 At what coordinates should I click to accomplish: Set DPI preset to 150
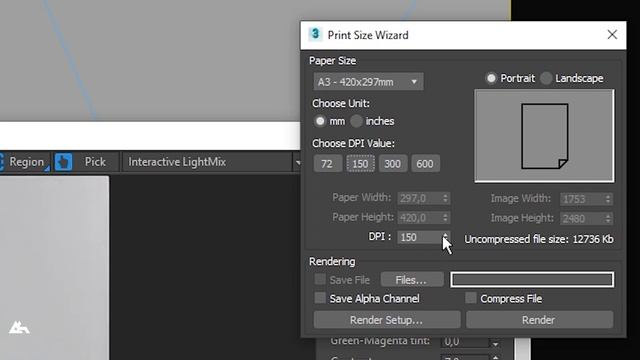click(360, 164)
